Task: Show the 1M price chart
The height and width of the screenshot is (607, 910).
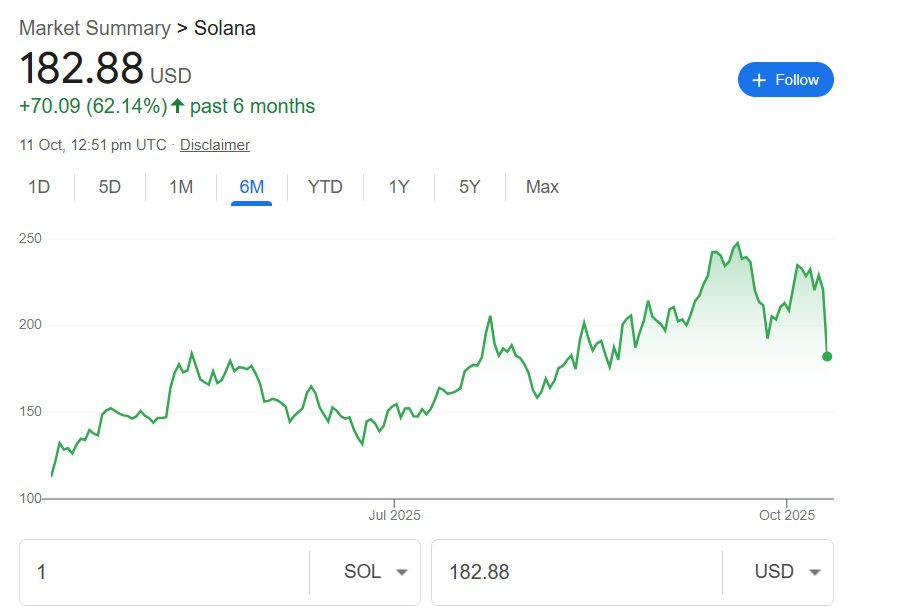Action: 181,187
